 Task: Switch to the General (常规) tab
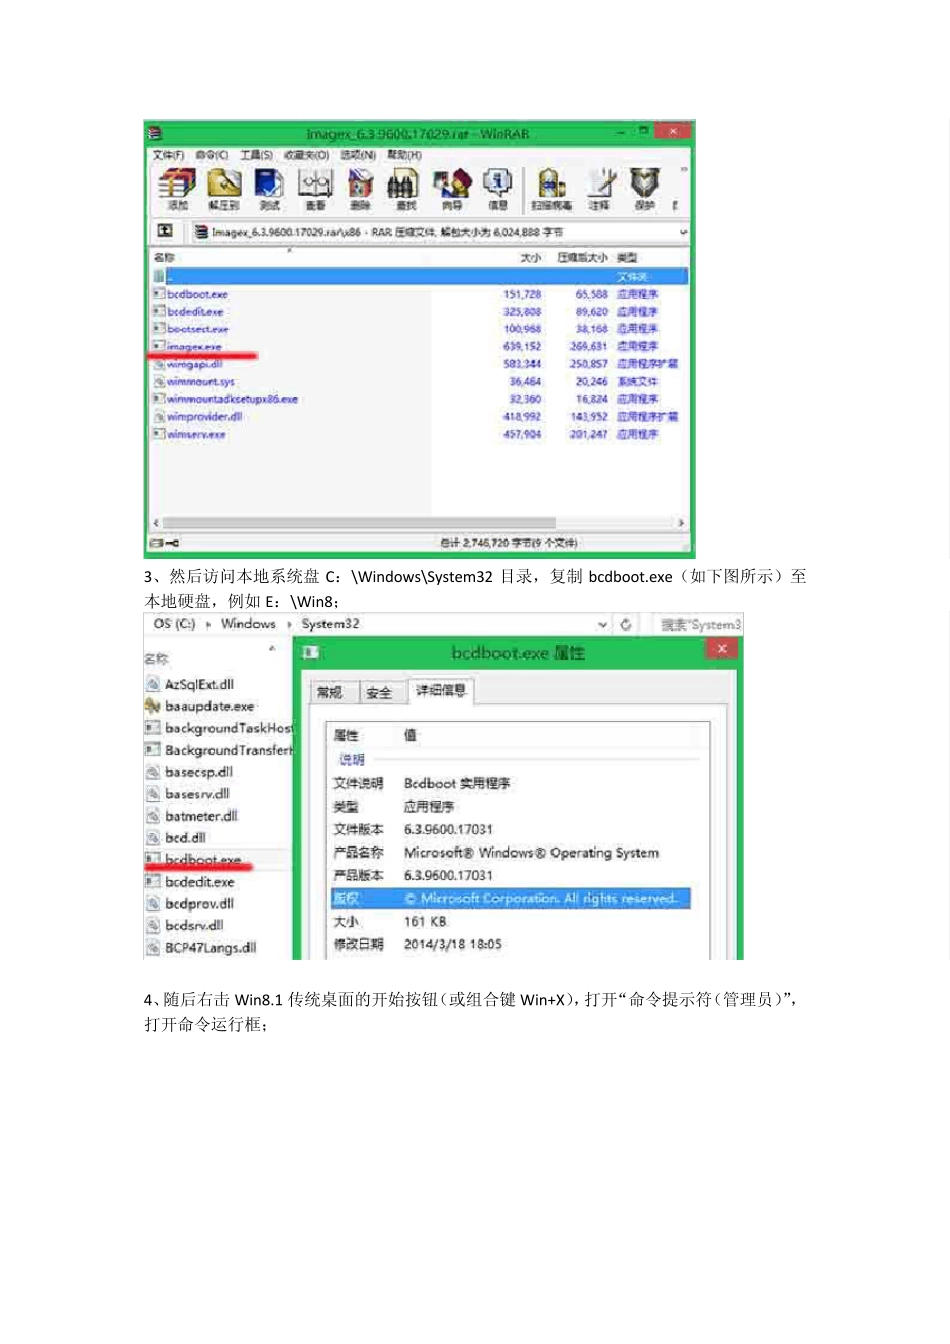[x=329, y=692]
